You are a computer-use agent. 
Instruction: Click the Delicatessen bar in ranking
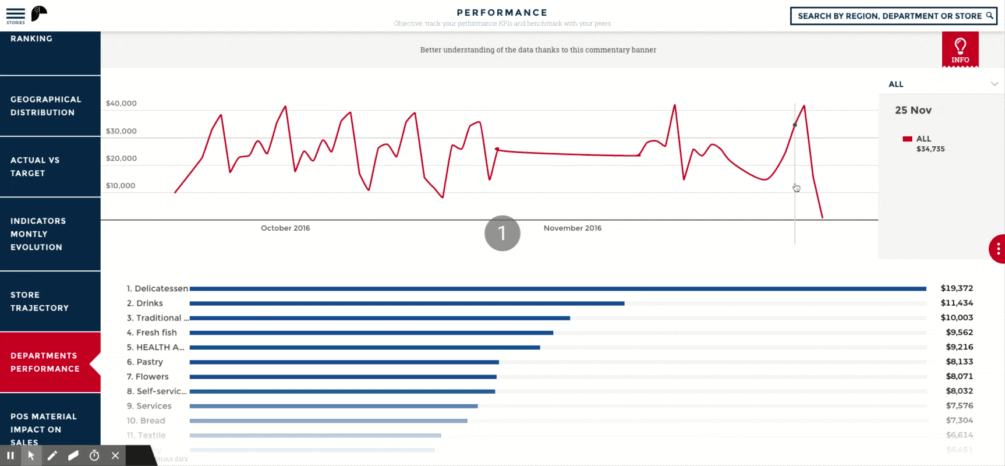pos(557,288)
